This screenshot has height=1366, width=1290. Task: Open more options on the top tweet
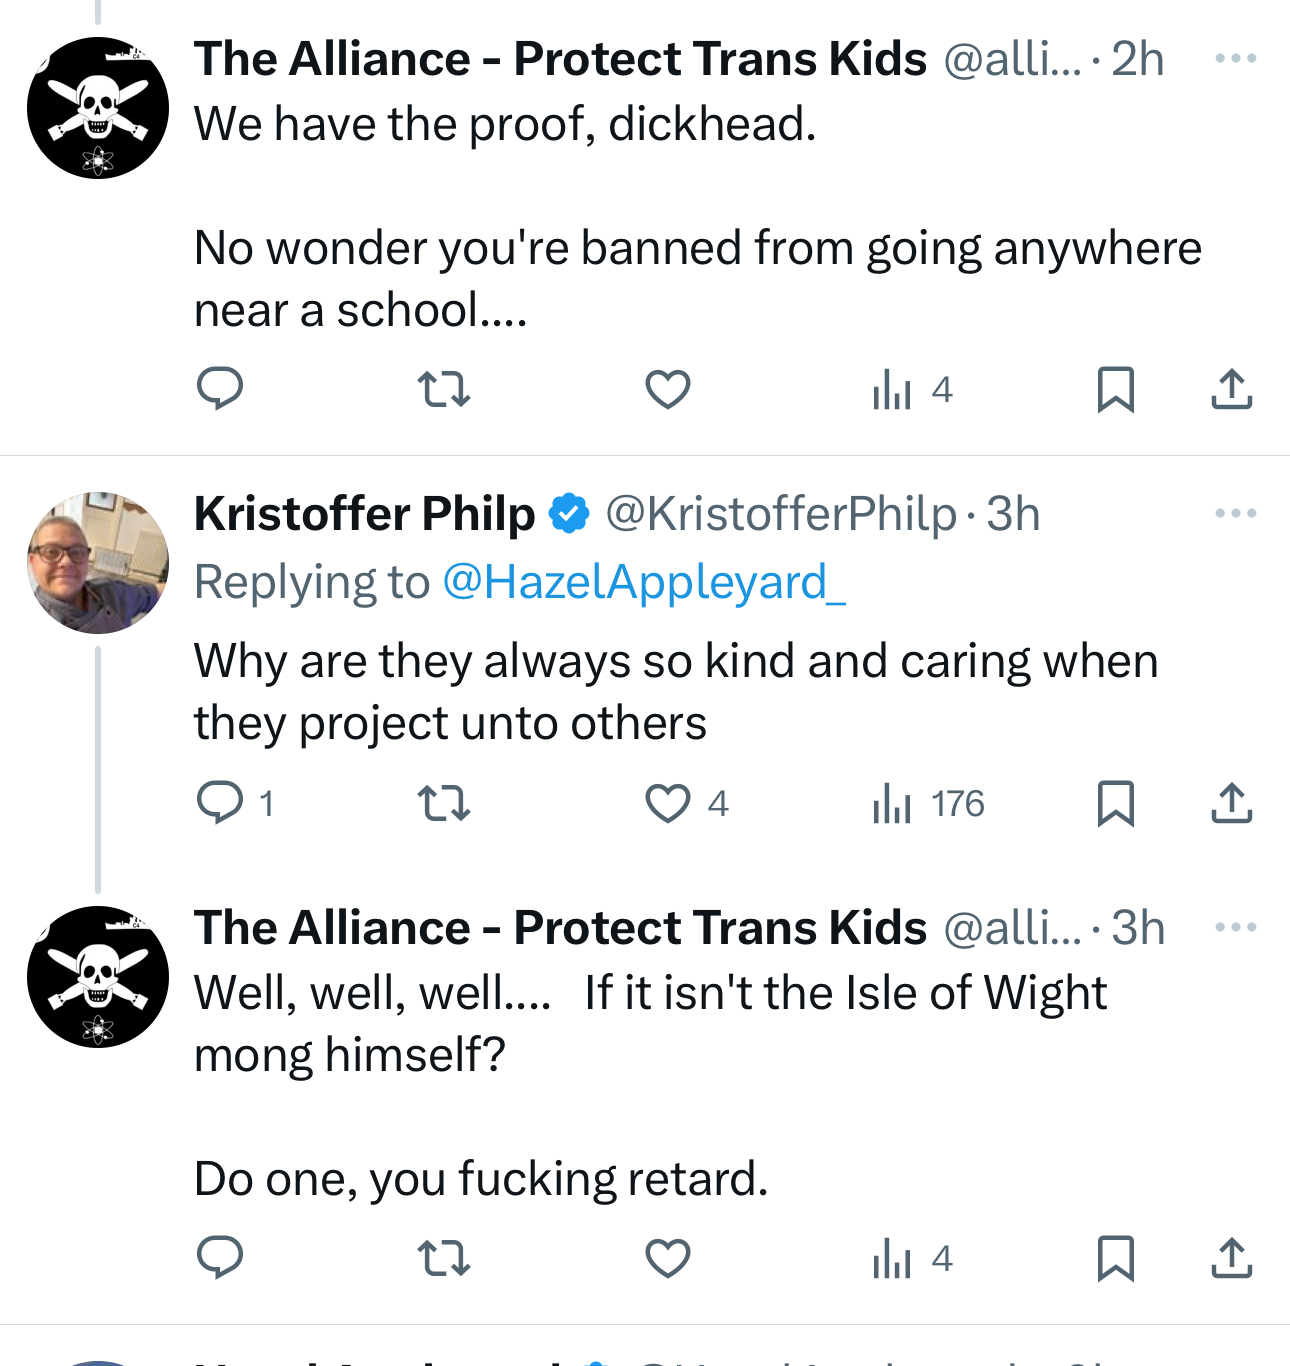[1235, 58]
